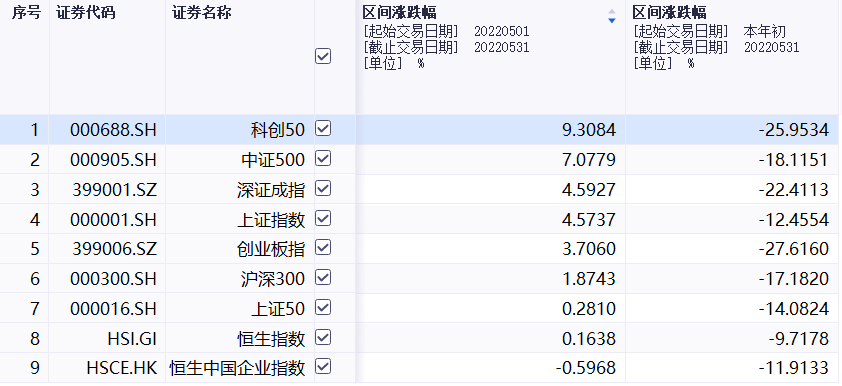Select the year-to-date value -12.4554
842x386 pixels.
pos(794,220)
